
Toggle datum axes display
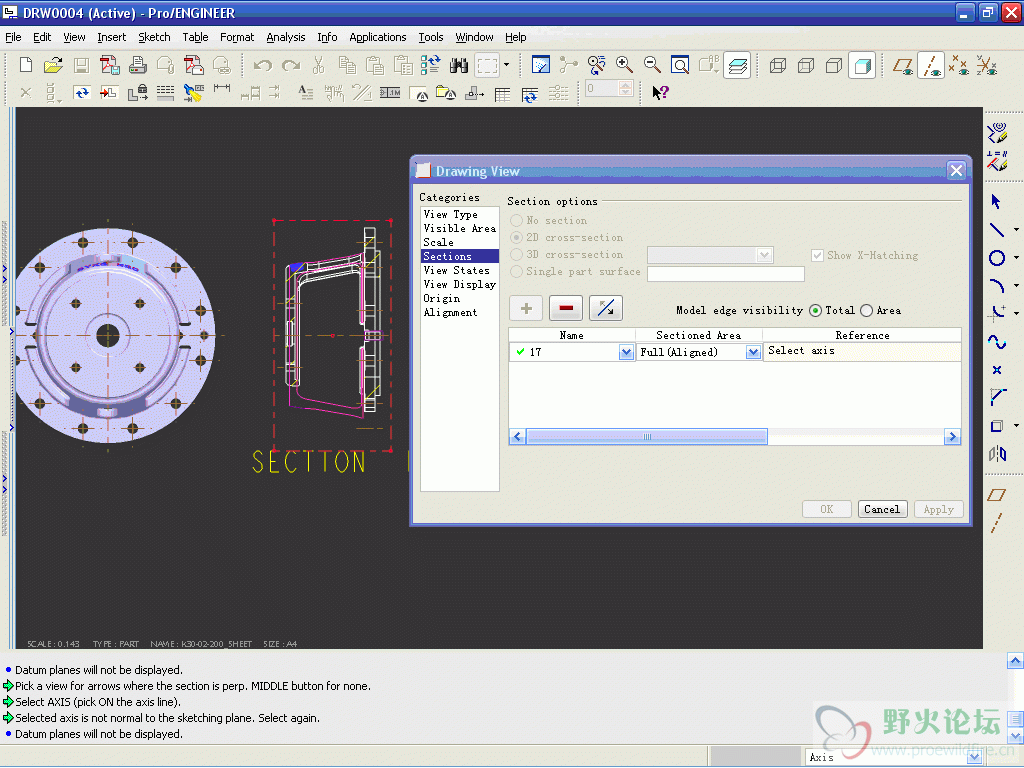pyautogui.click(x=931, y=65)
